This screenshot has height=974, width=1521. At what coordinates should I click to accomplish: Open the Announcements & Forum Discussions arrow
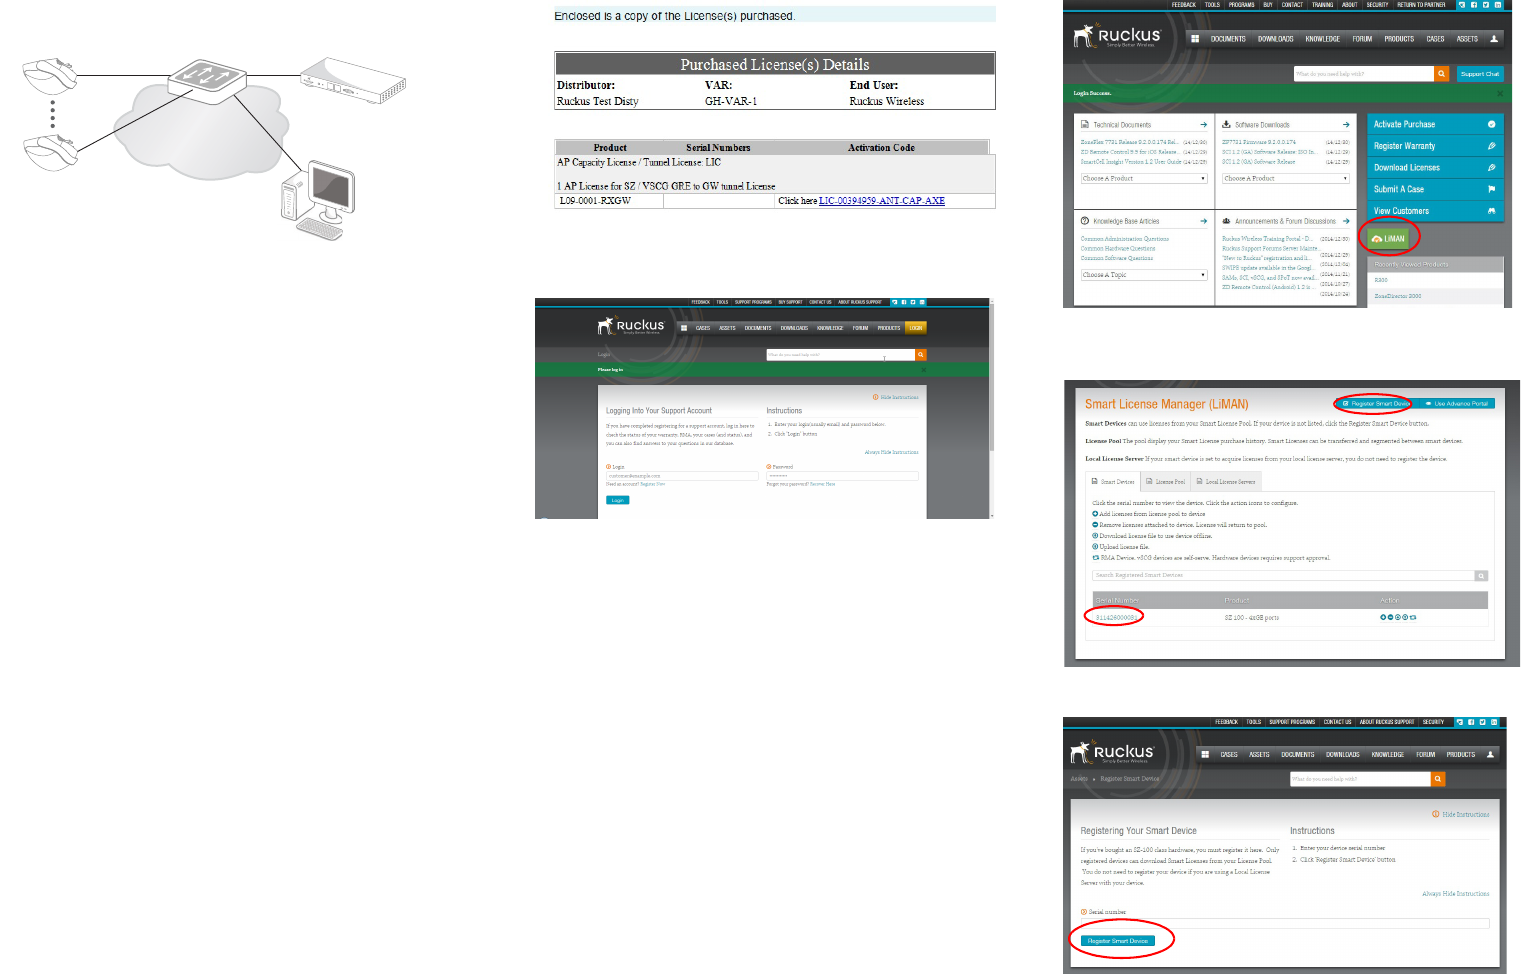[x=1346, y=221]
